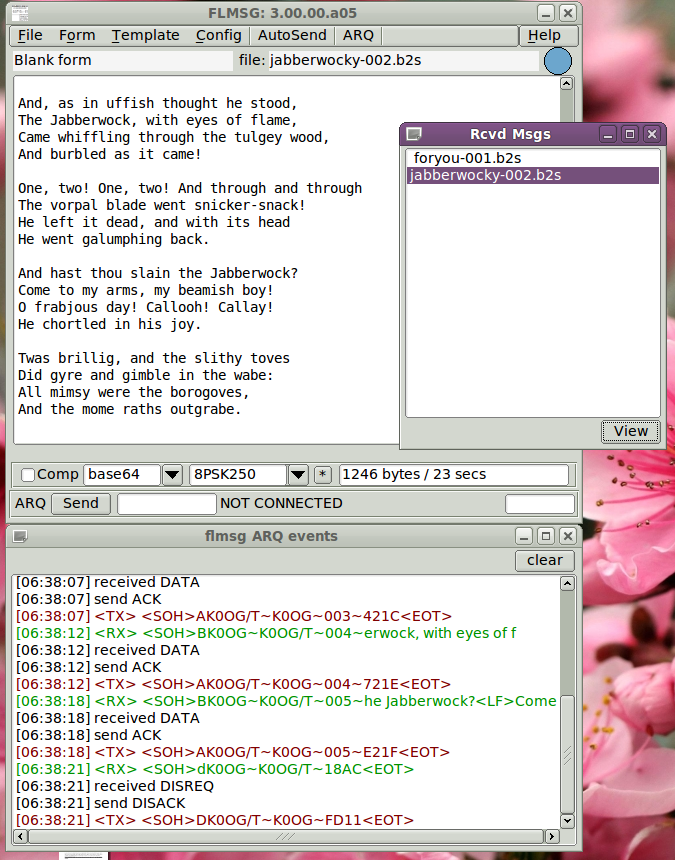This screenshot has width=675, height=860.
Task: Open the Help menu
Action: 544,36
